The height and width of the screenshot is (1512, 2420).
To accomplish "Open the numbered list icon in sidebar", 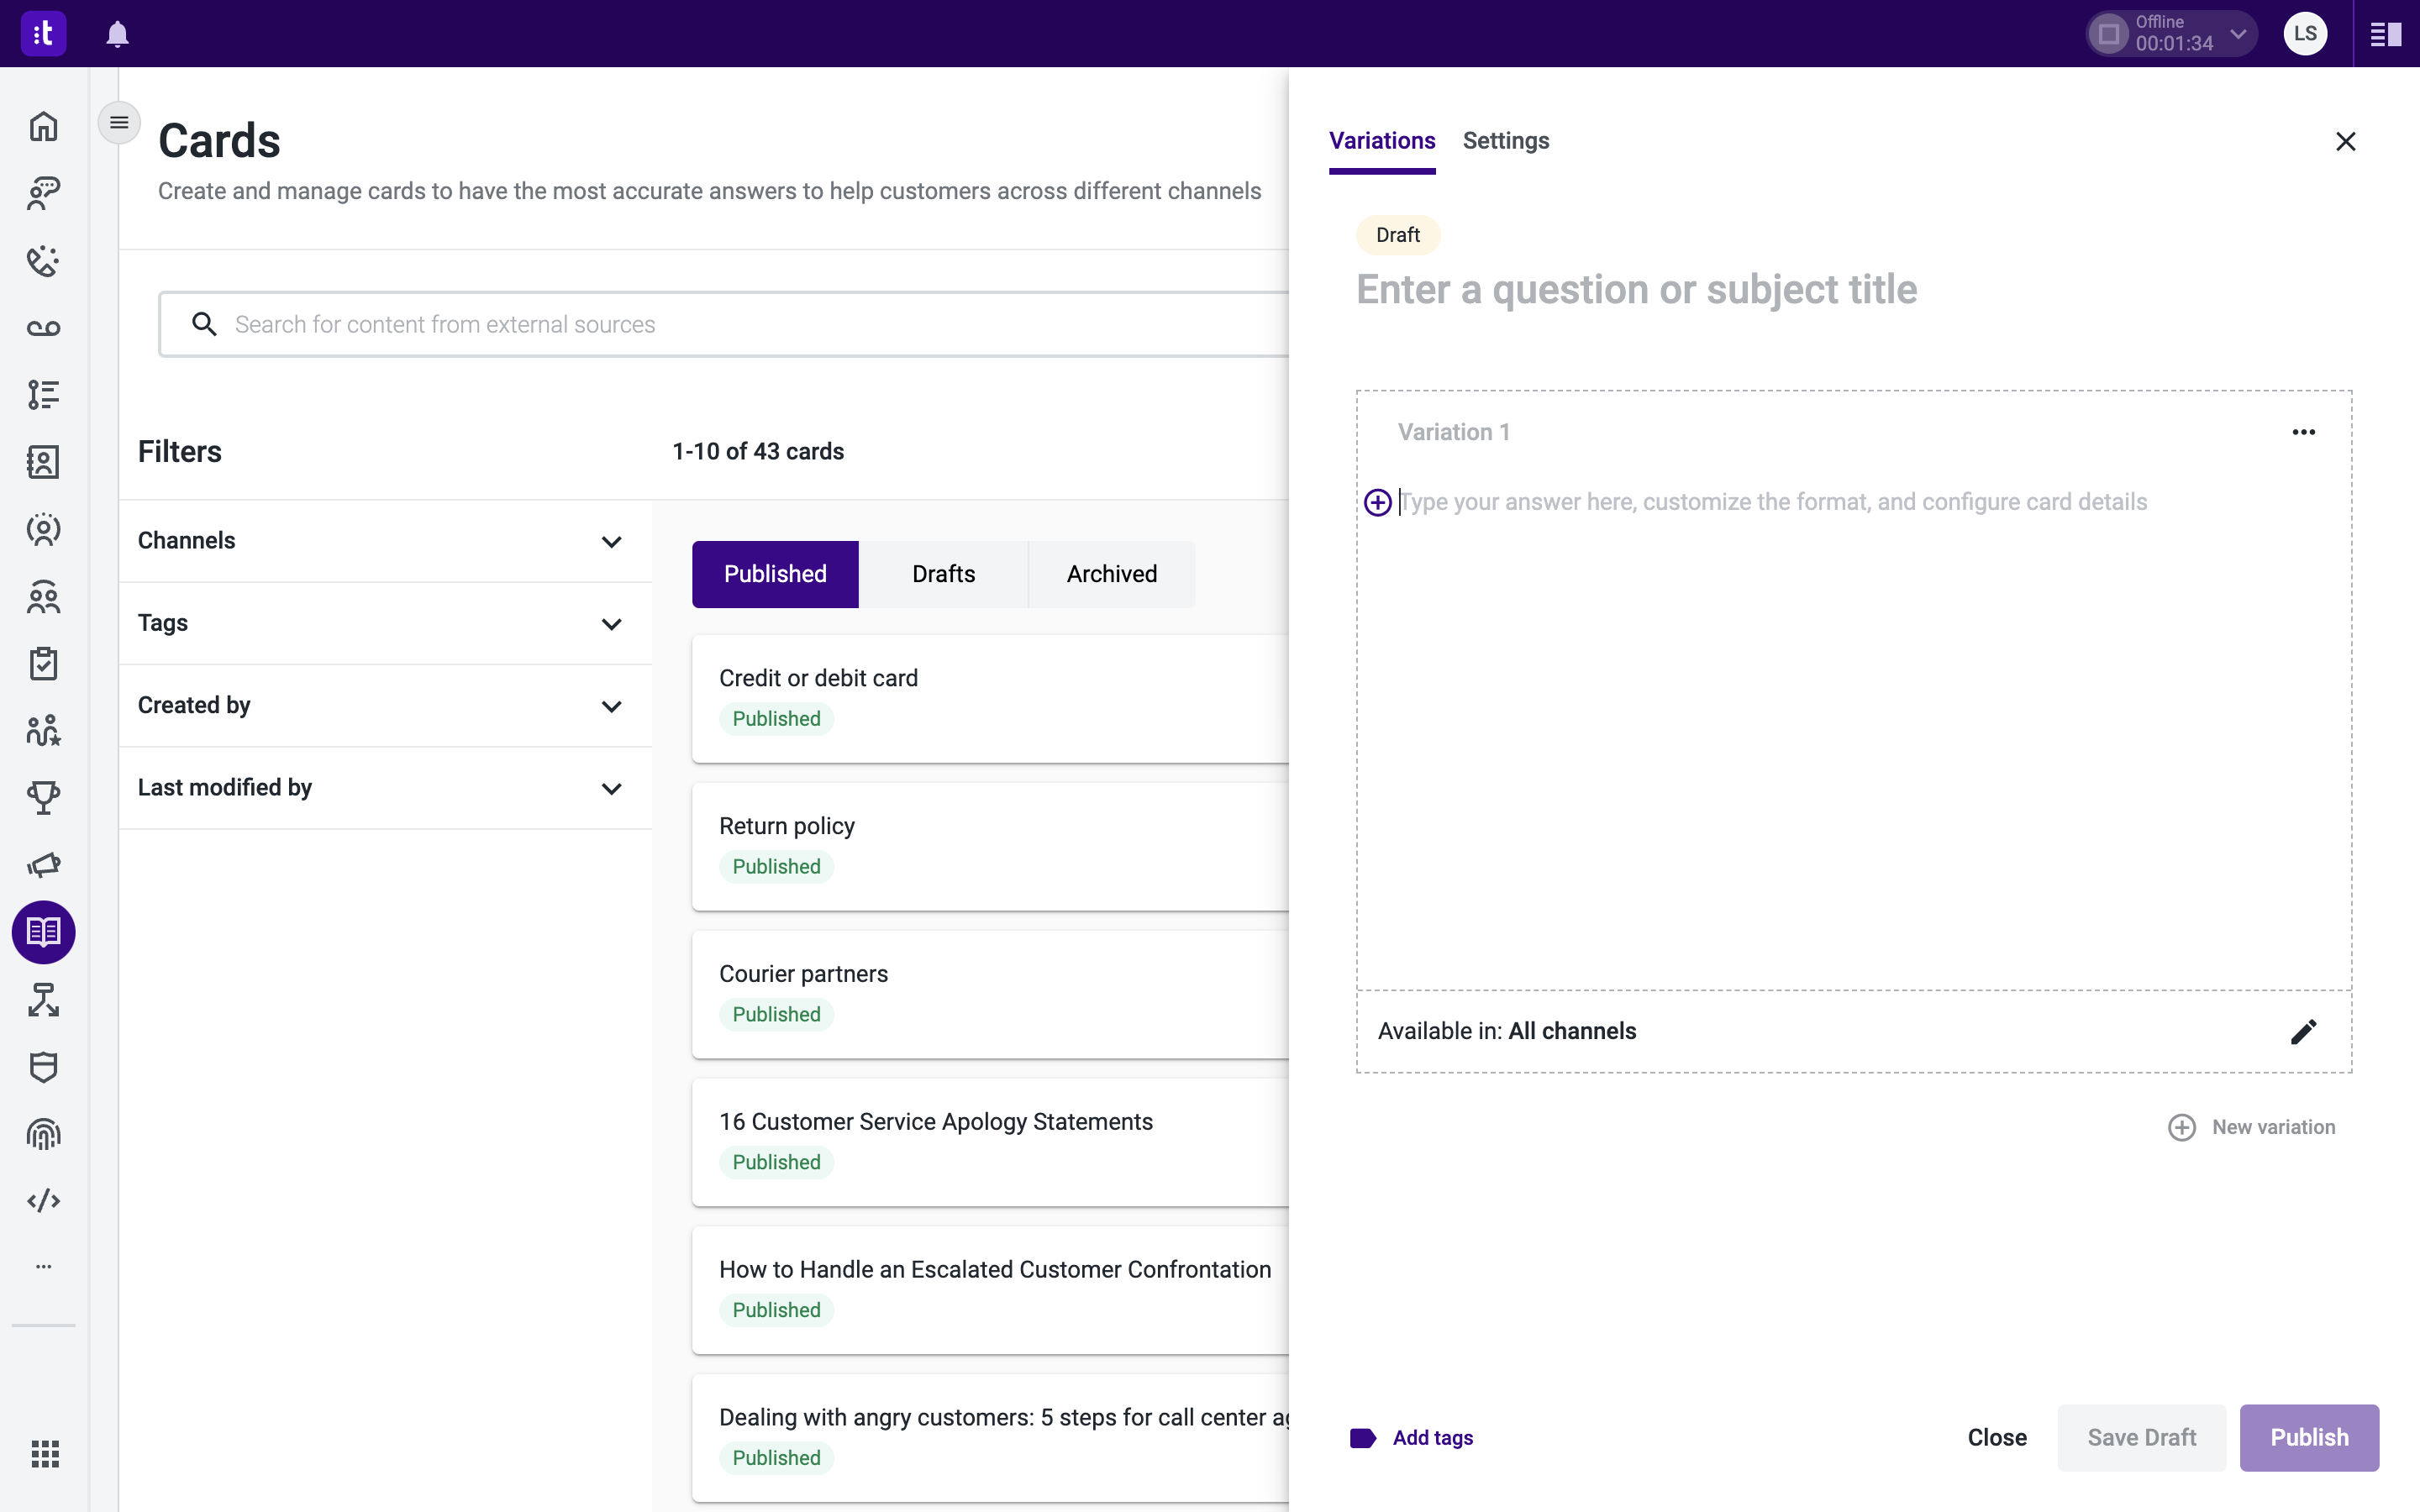I will coord(43,395).
